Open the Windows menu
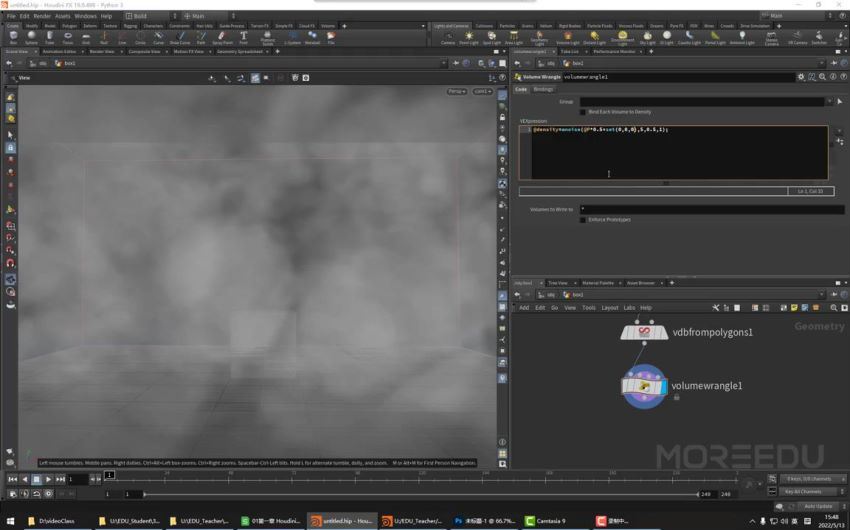Viewport: 850px width, 530px height. pyautogui.click(x=85, y=16)
